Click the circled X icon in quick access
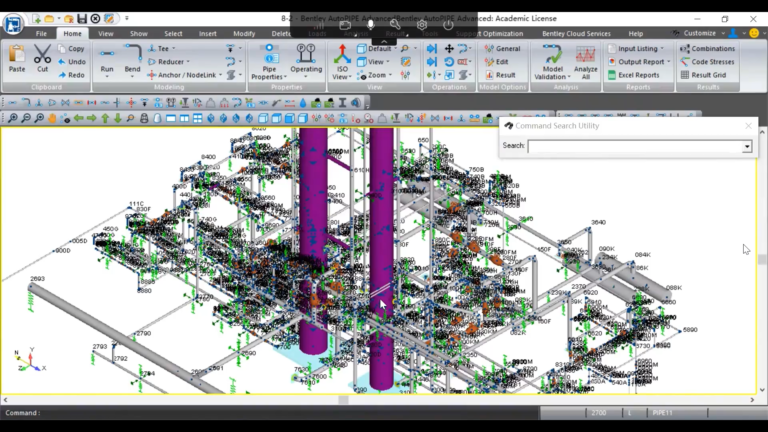 (96, 19)
